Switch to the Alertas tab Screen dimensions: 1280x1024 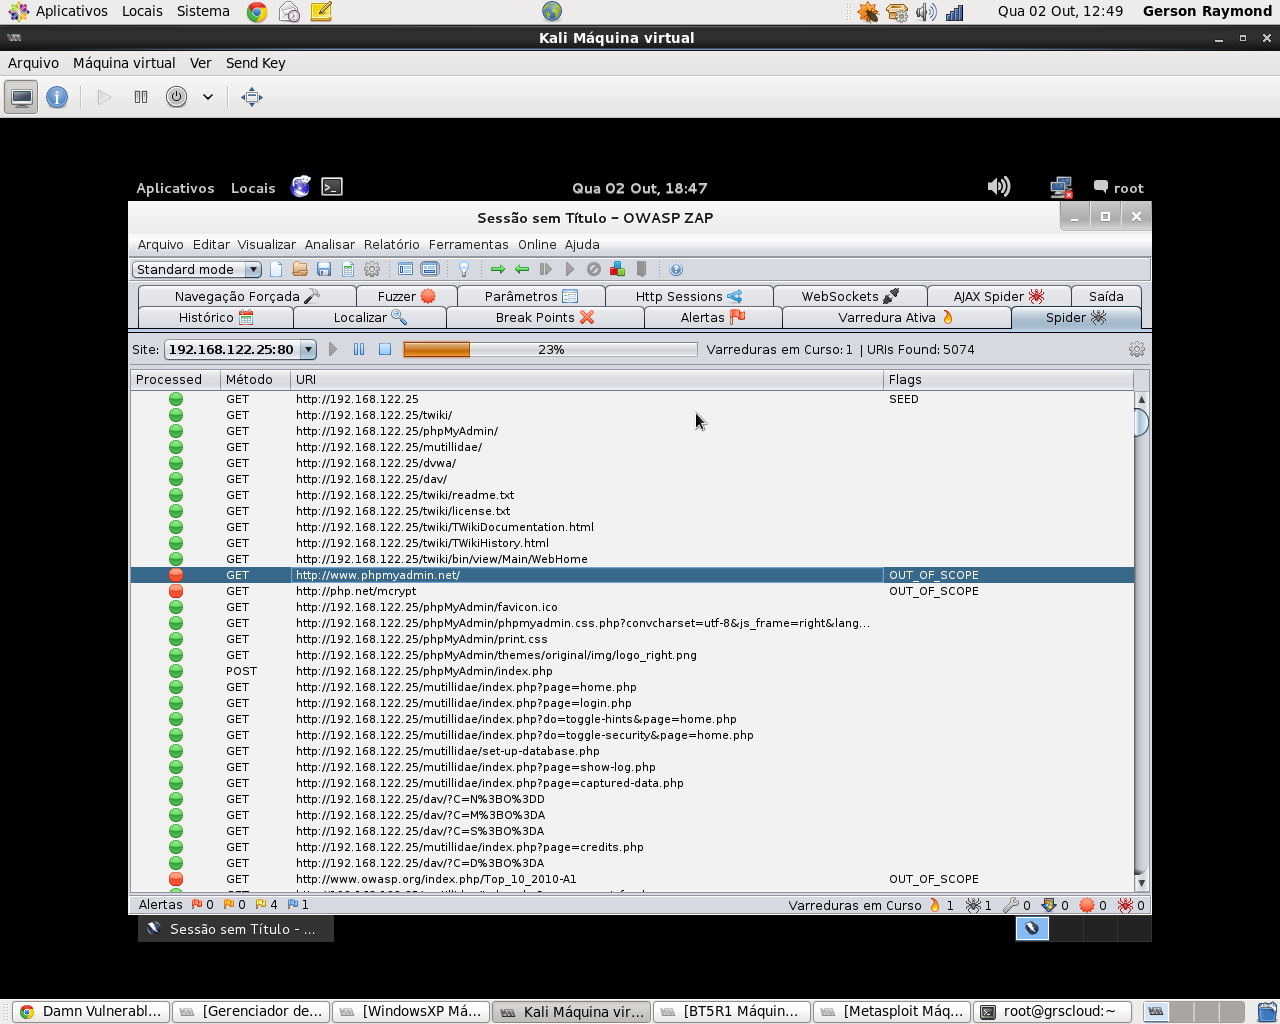[x=713, y=317]
